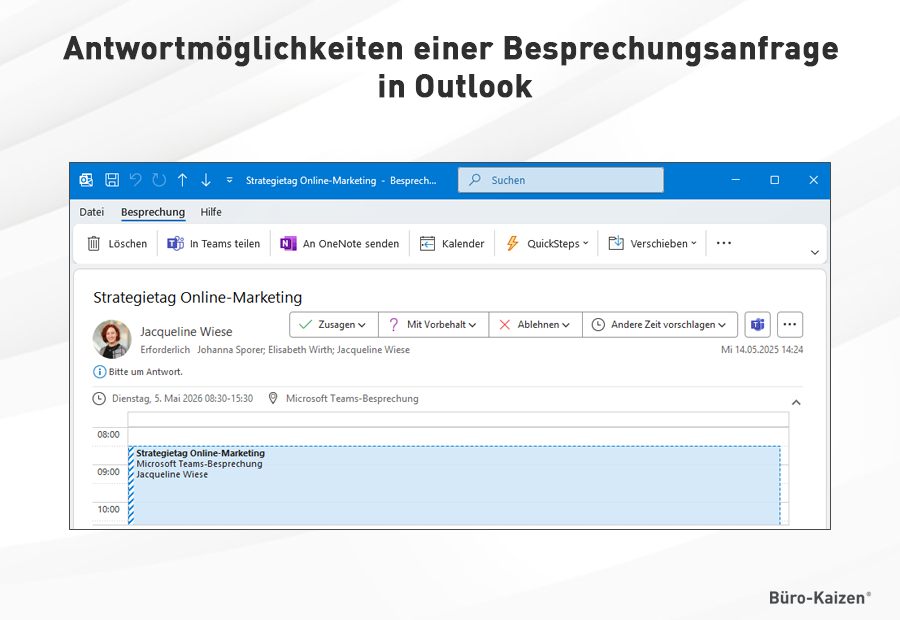Go to previous item with up arrow
The height and width of the screenshot is (620, 900).
tap(183, 180)
